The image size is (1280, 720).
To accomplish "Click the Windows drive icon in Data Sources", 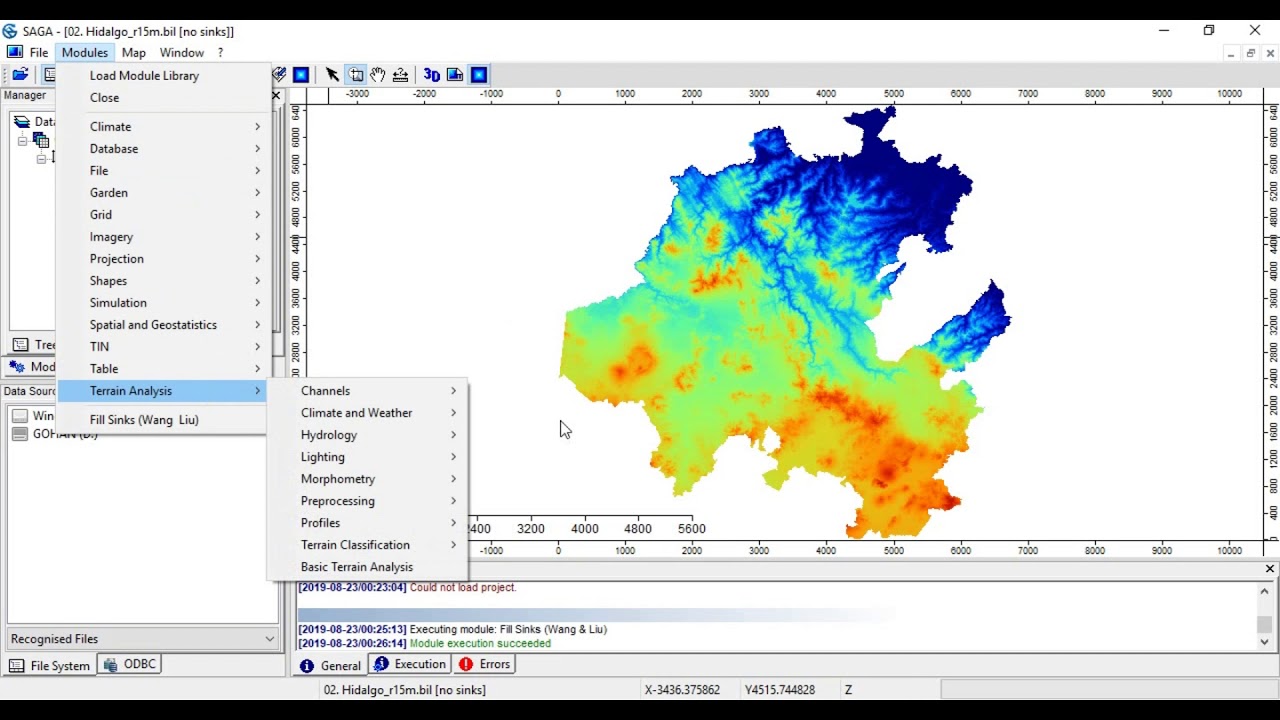I will tap(20, 416).
